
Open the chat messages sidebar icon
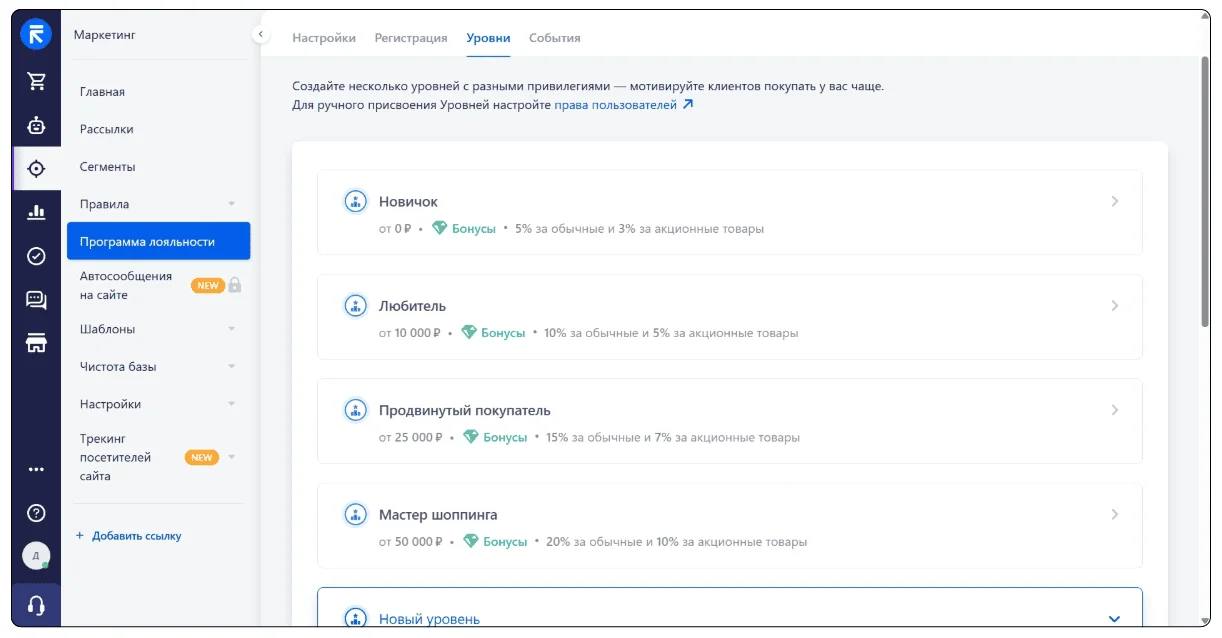[36, 300]
